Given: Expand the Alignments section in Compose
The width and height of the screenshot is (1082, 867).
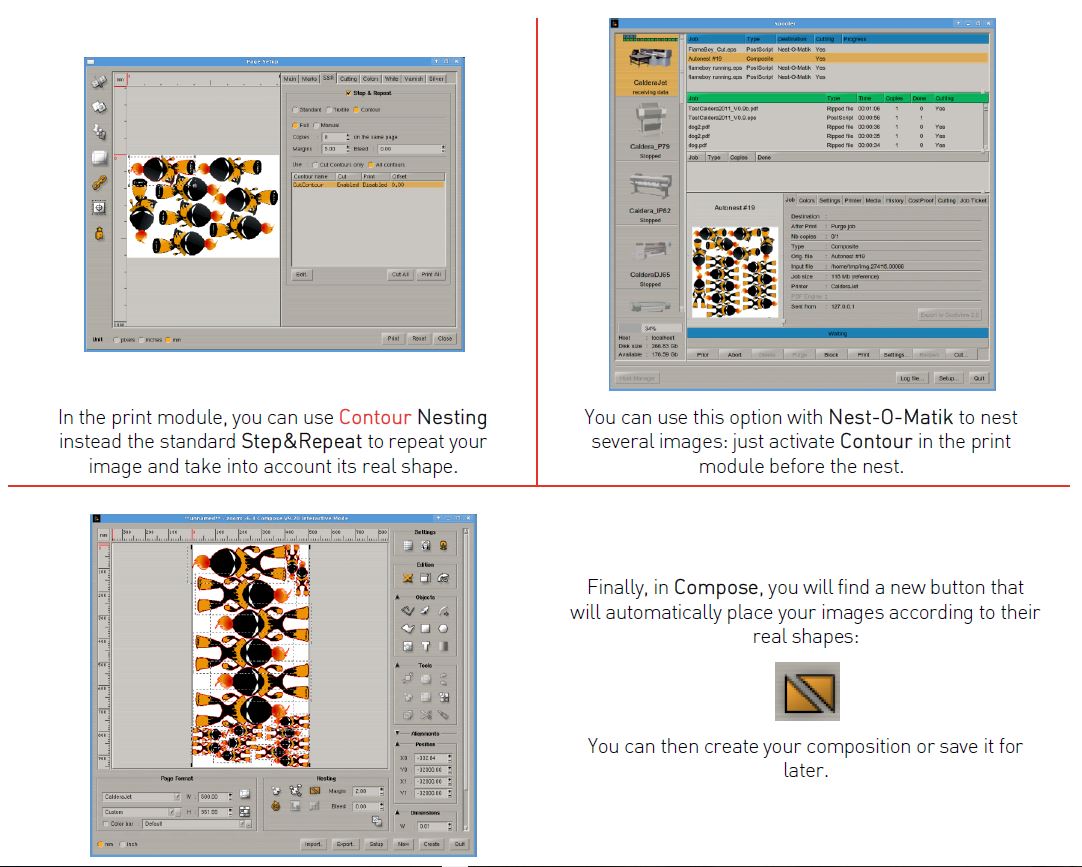Looking at the screenshot, I should tap(397, 733).
